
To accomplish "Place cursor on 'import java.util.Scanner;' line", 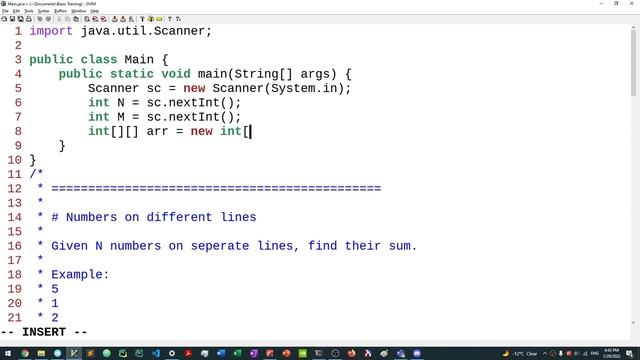I will click(120, 31).
